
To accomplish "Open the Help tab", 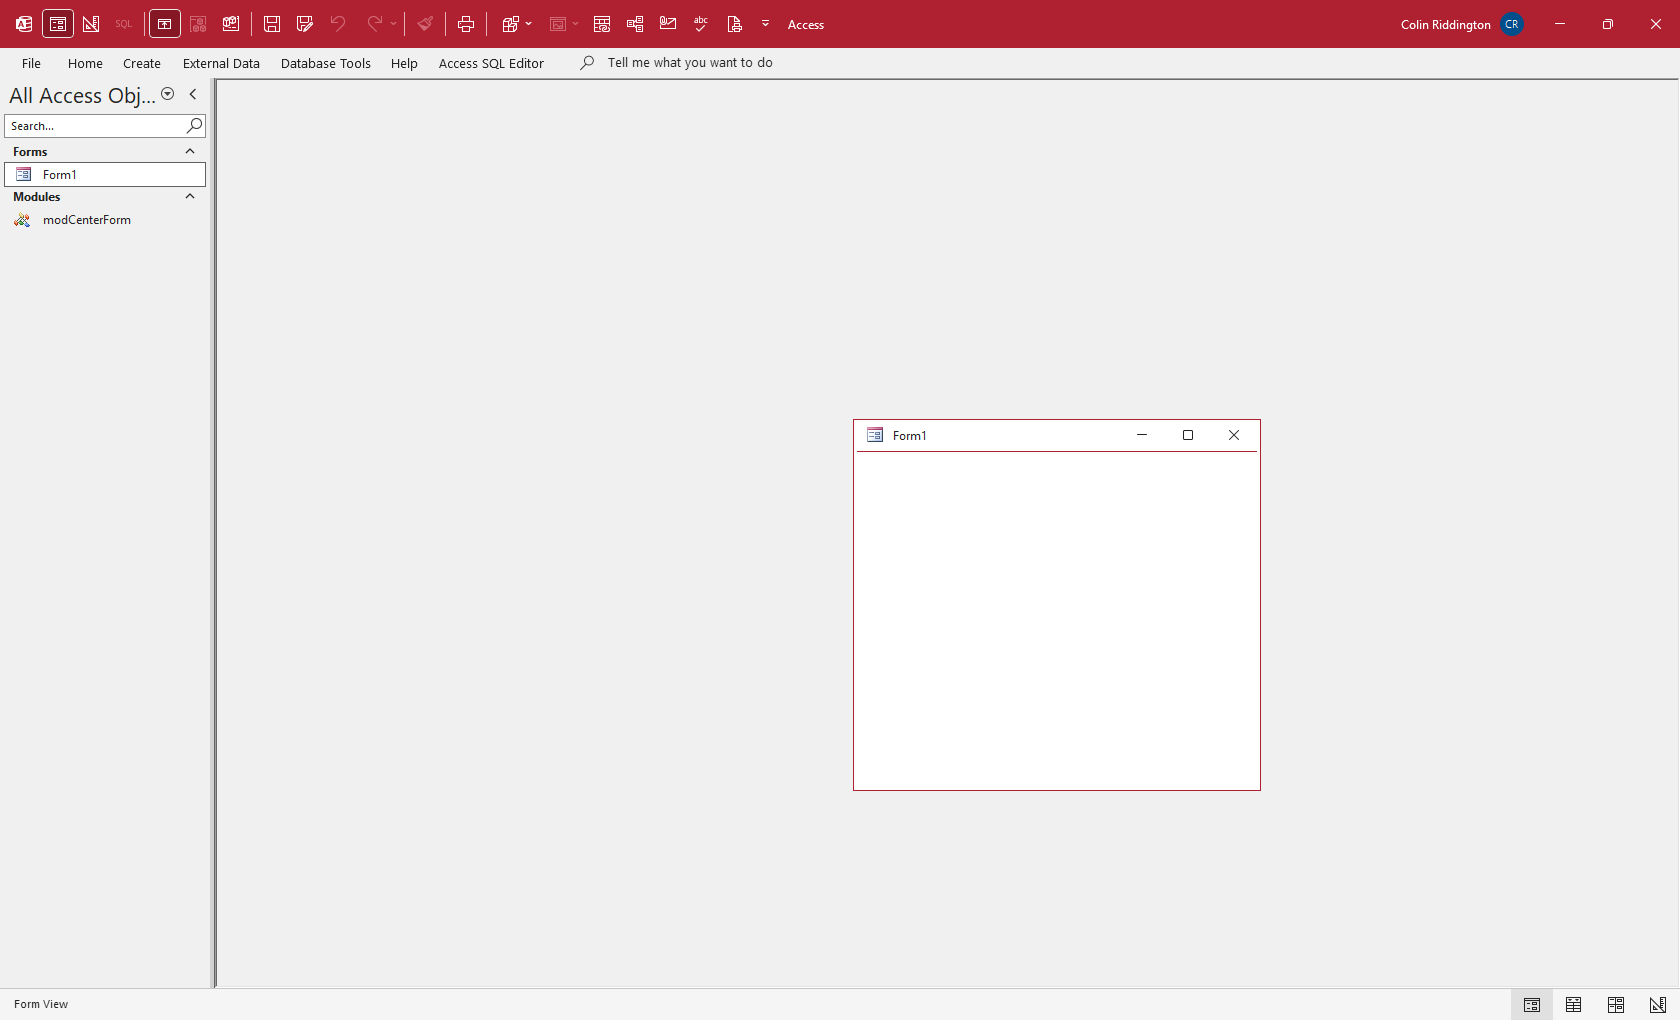I will coord(404,63).
